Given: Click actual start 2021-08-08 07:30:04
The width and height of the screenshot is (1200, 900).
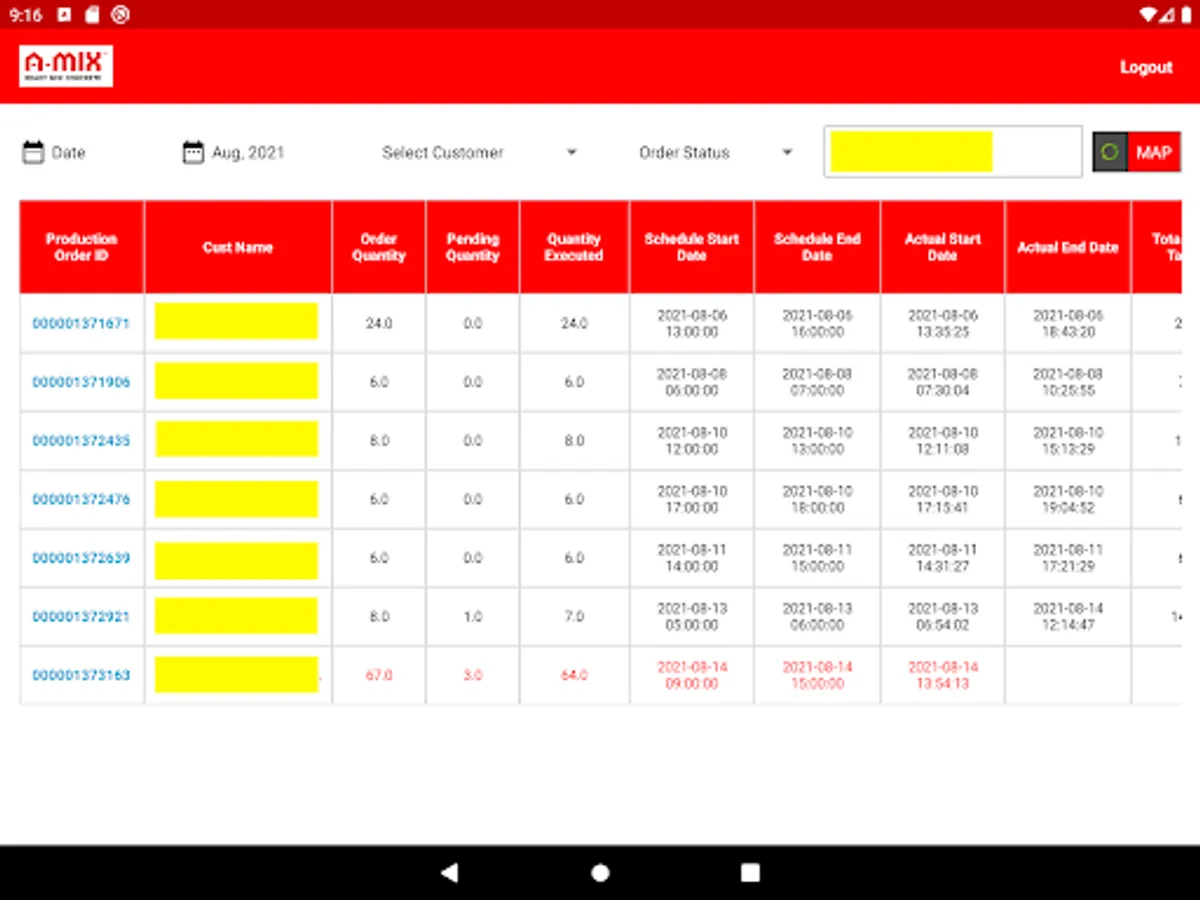Looking at the screenshot, I should coord(942,382).
